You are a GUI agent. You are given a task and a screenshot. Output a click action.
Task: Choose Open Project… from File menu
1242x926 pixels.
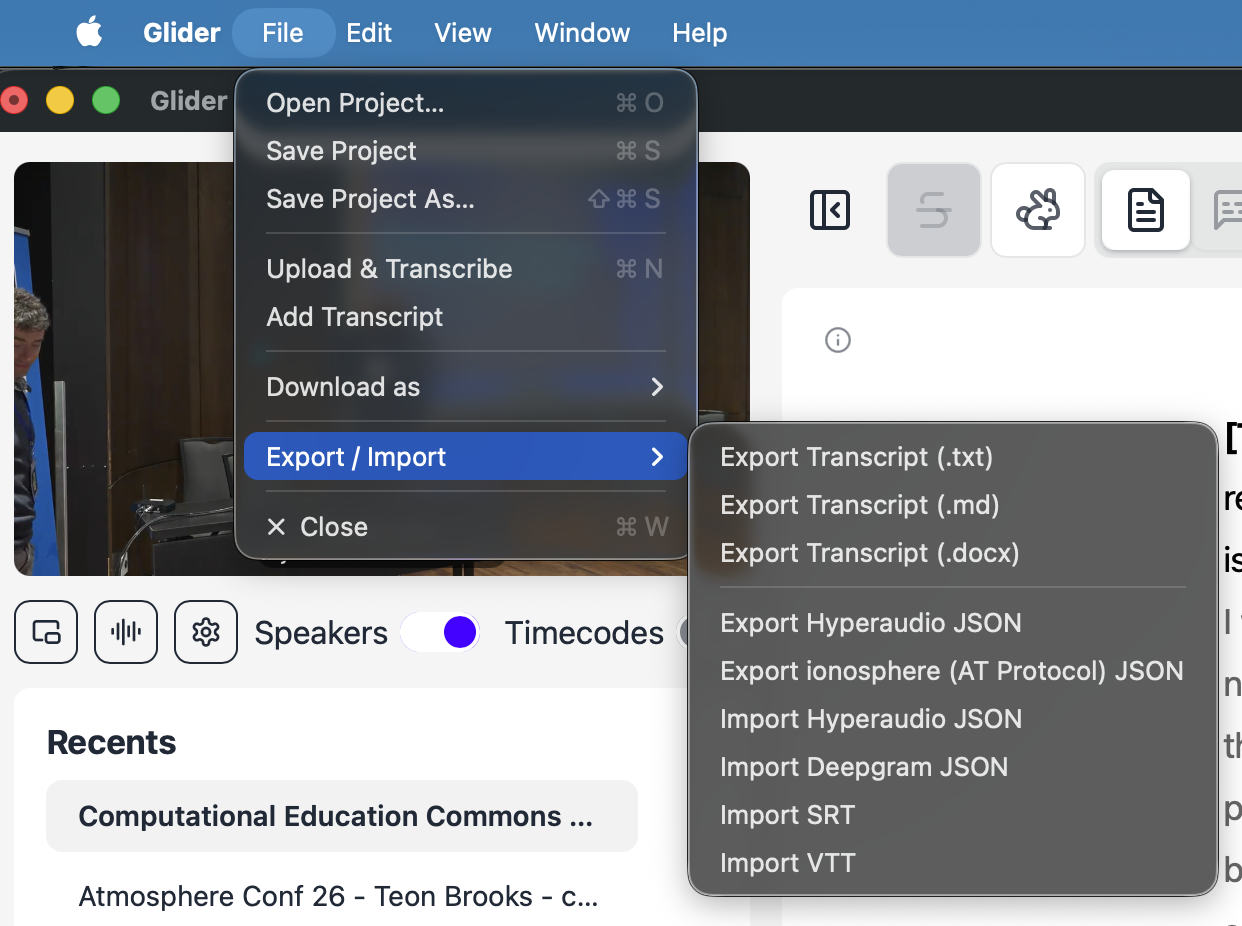click(x=465, y=103)
